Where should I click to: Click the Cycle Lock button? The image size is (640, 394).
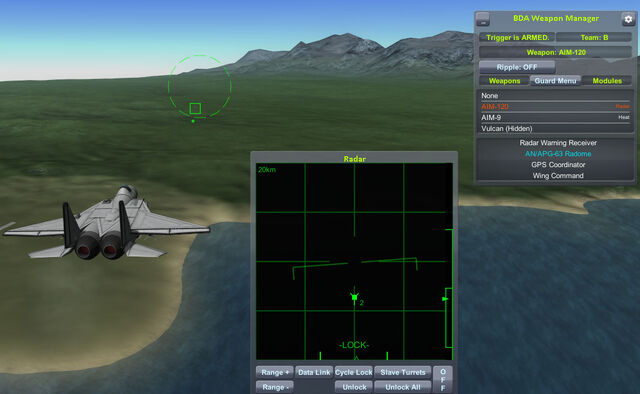click(353, 372)
